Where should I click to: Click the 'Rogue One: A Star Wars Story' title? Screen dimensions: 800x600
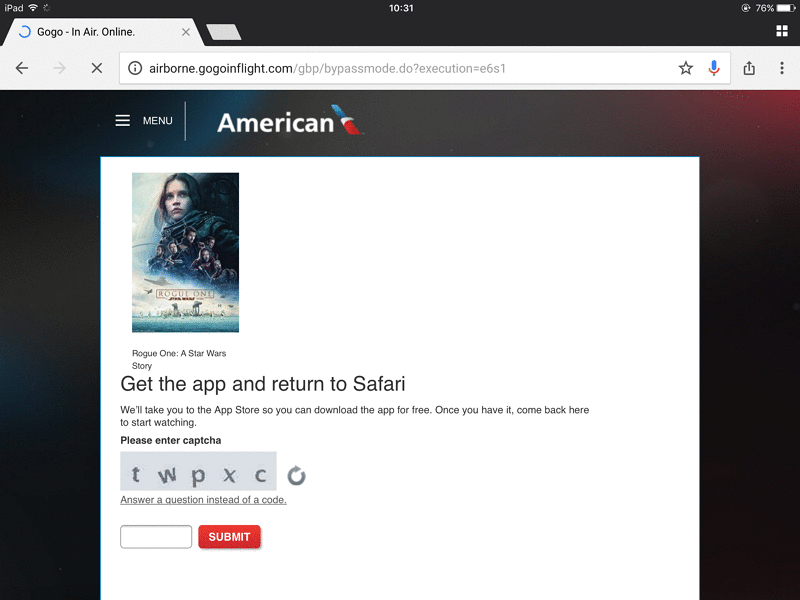[x=179, y=359]
